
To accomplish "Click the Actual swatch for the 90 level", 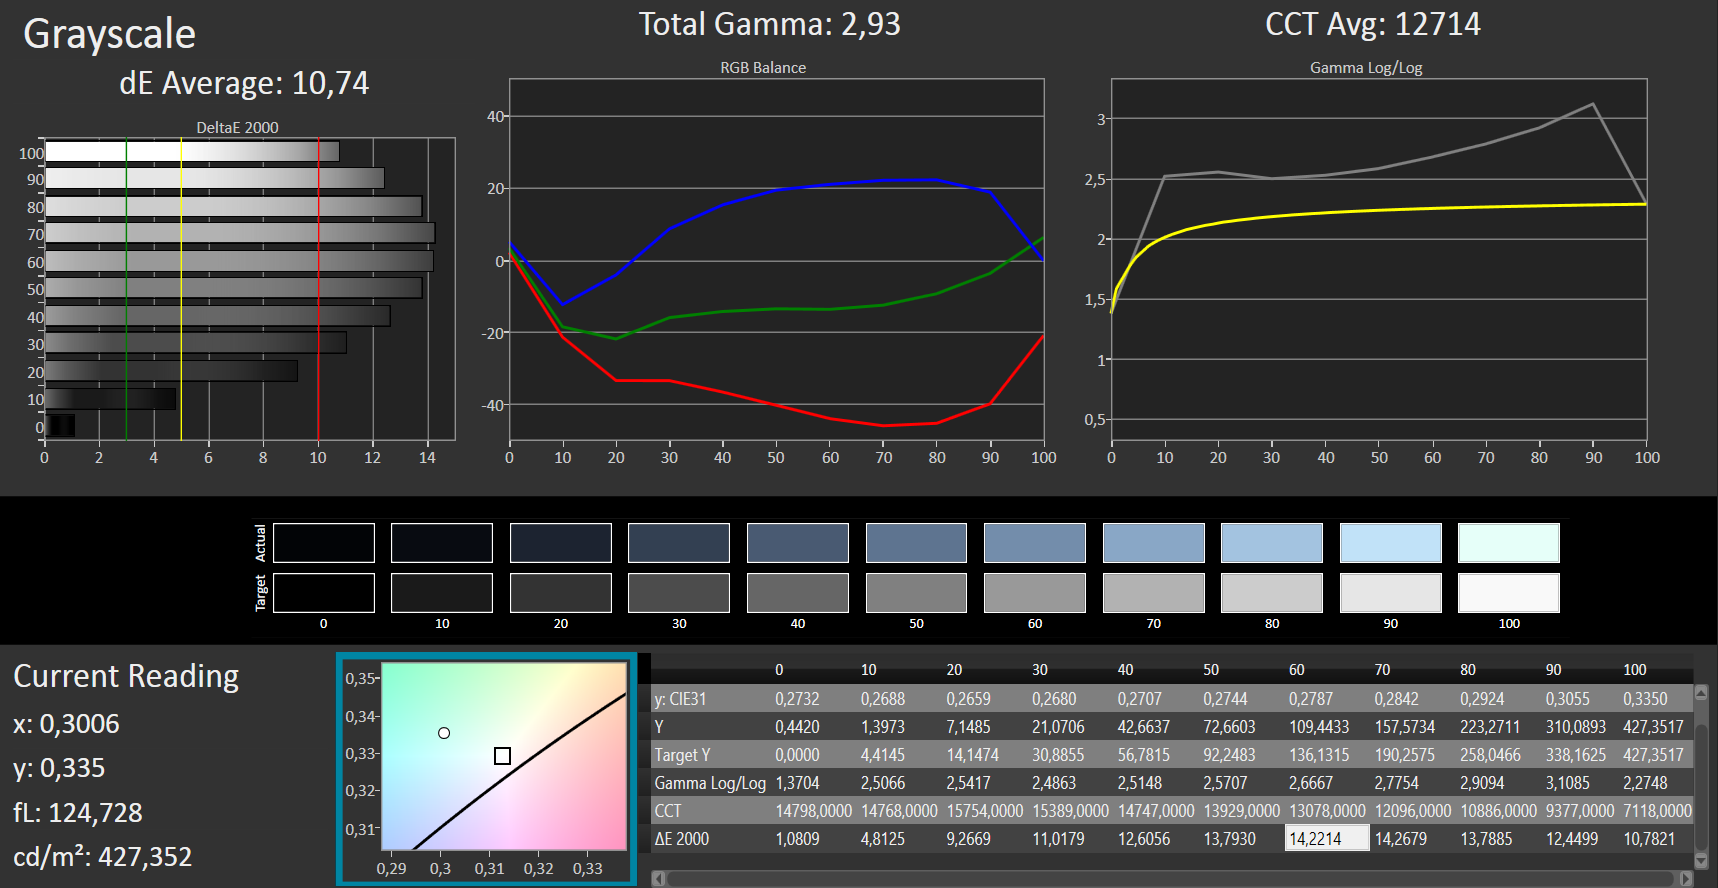I will pyautogui.click(x=1391, y=543).
